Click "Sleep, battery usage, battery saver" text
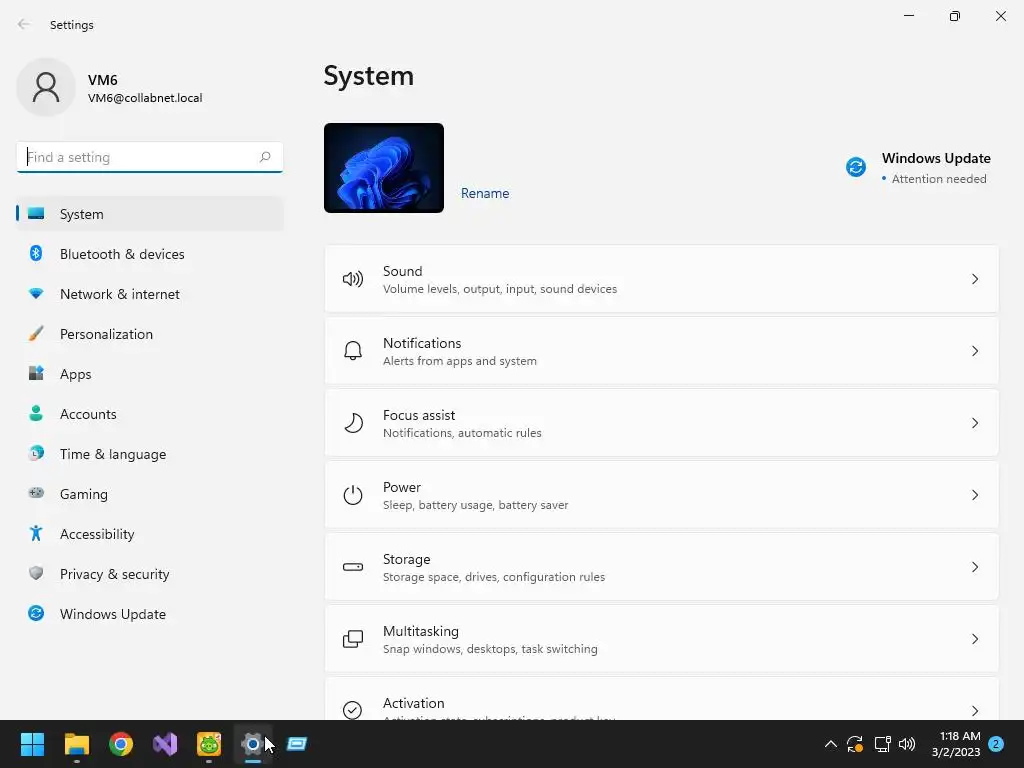Viewport: 1024px width, 768px height. point(475,505)
